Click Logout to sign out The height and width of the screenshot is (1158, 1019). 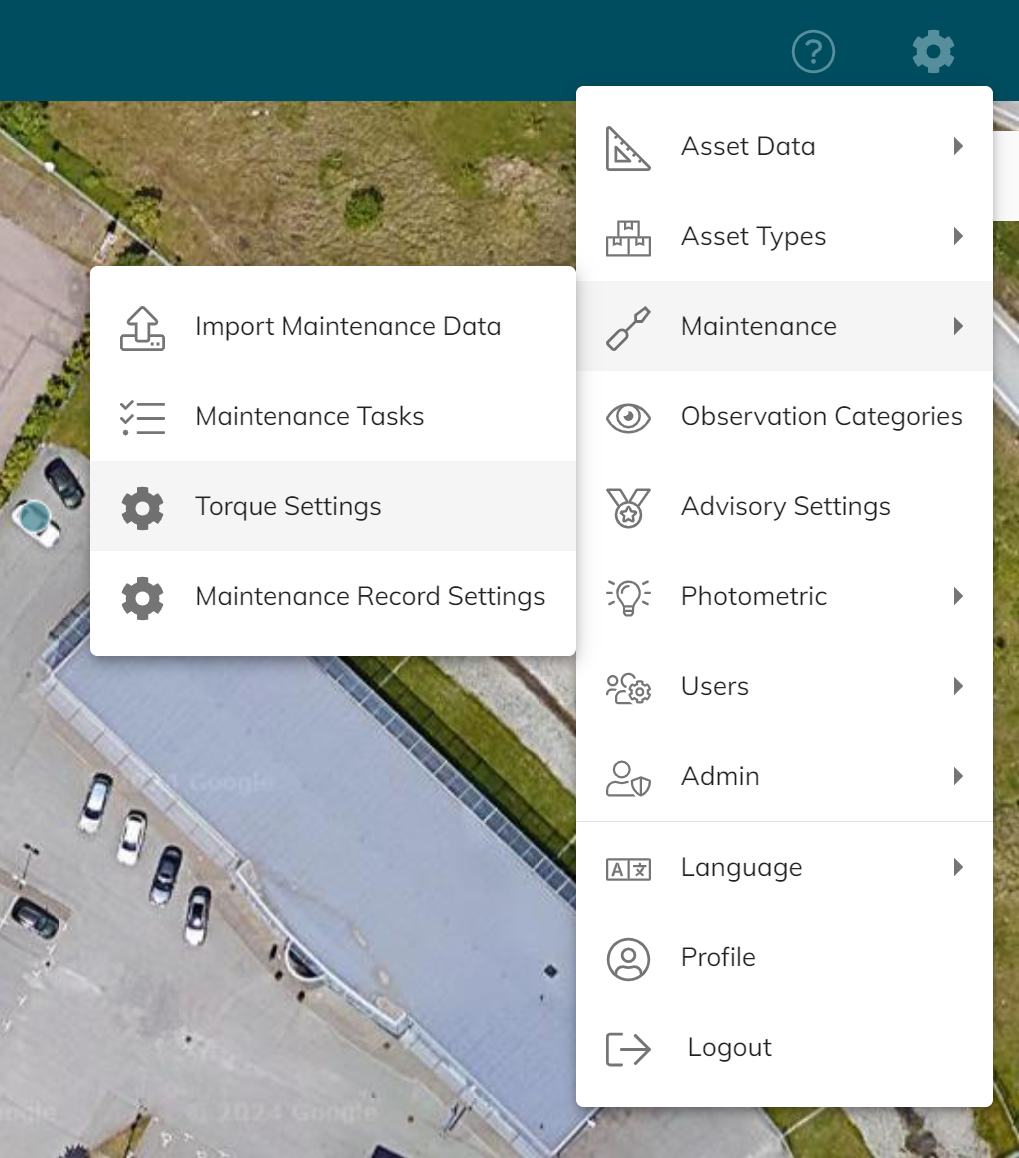[x=729, y=1047]
